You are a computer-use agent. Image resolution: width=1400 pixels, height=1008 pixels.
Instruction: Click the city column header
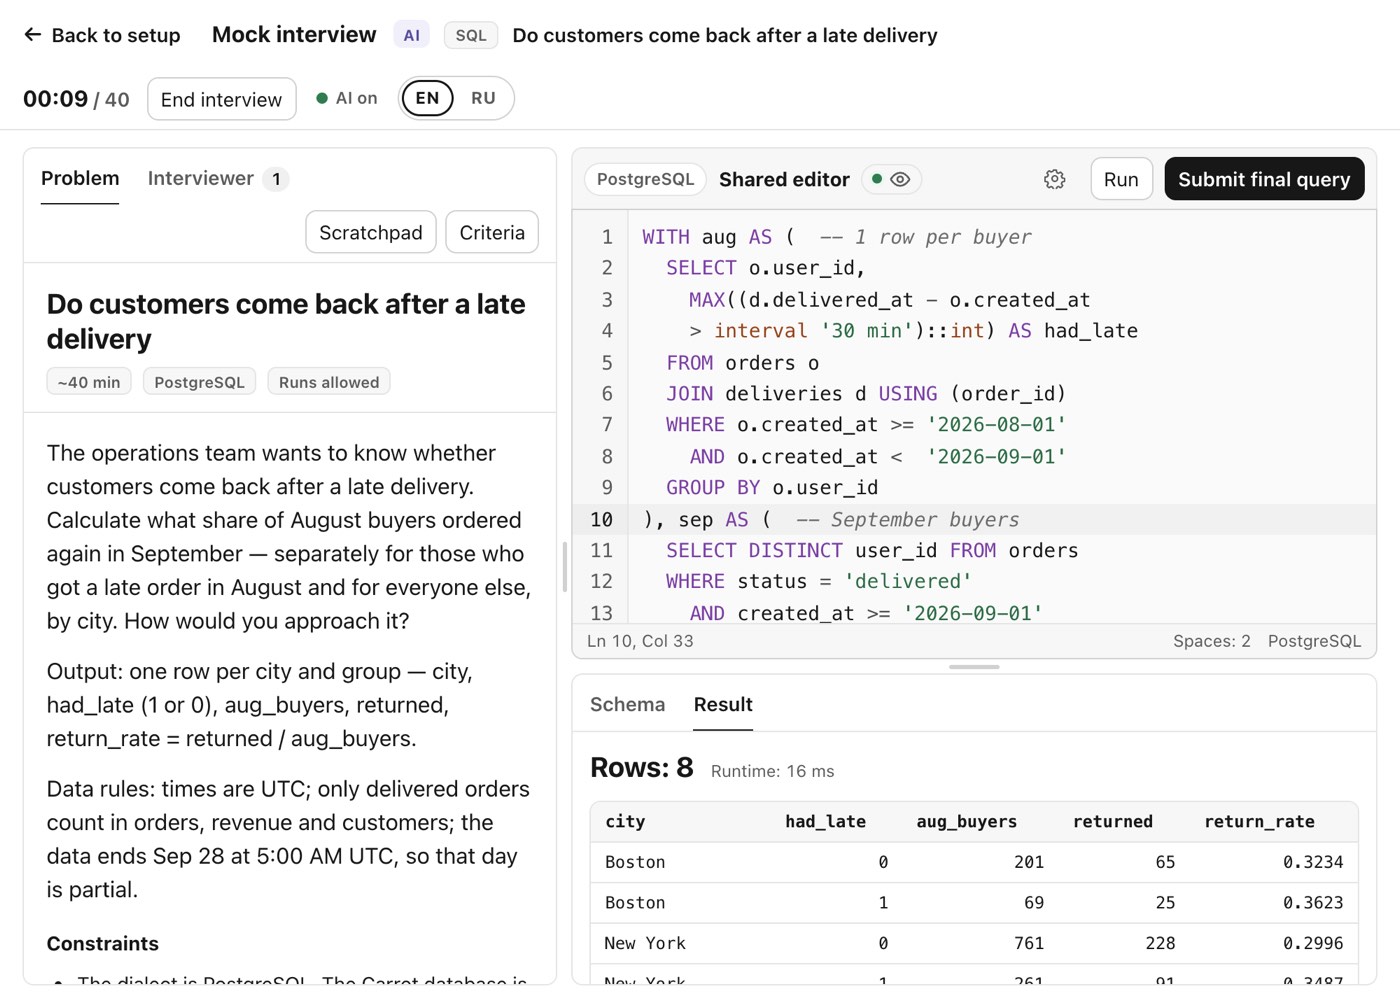pos(625,821)
